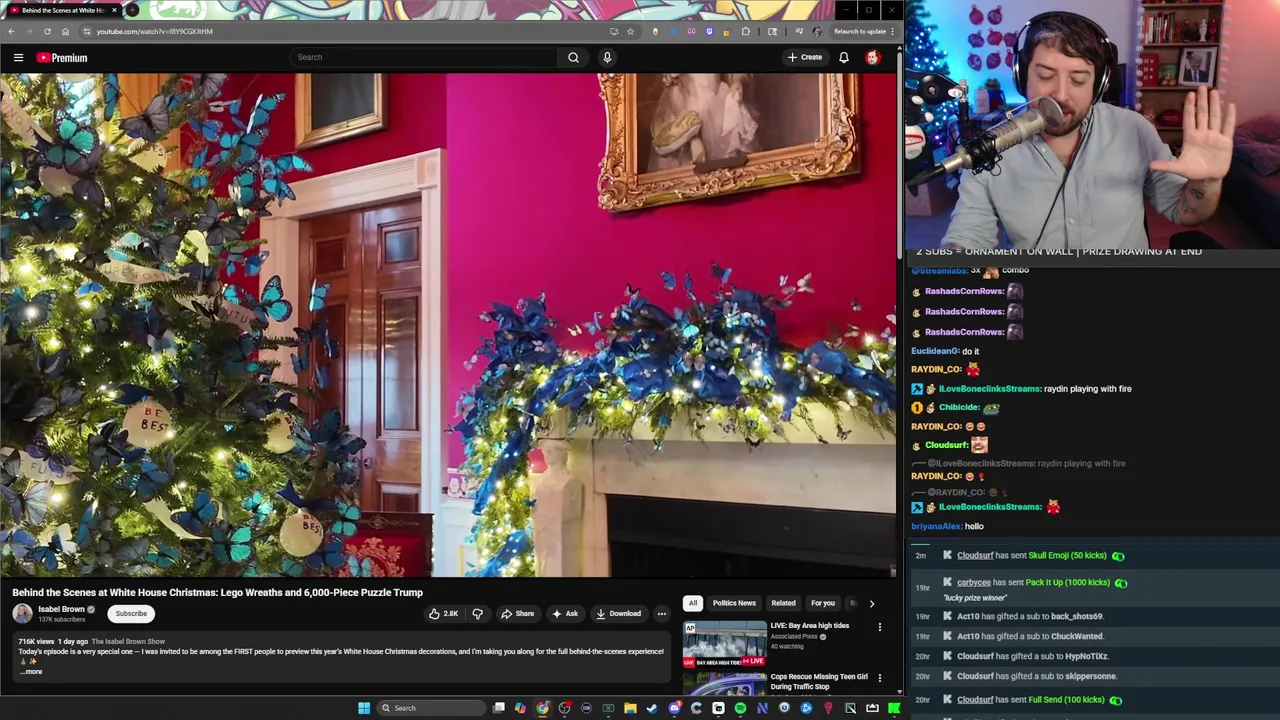Open File Explorer from the taskbar
The height and width of the screenshot is (720, 1280).
pos(630,708)
